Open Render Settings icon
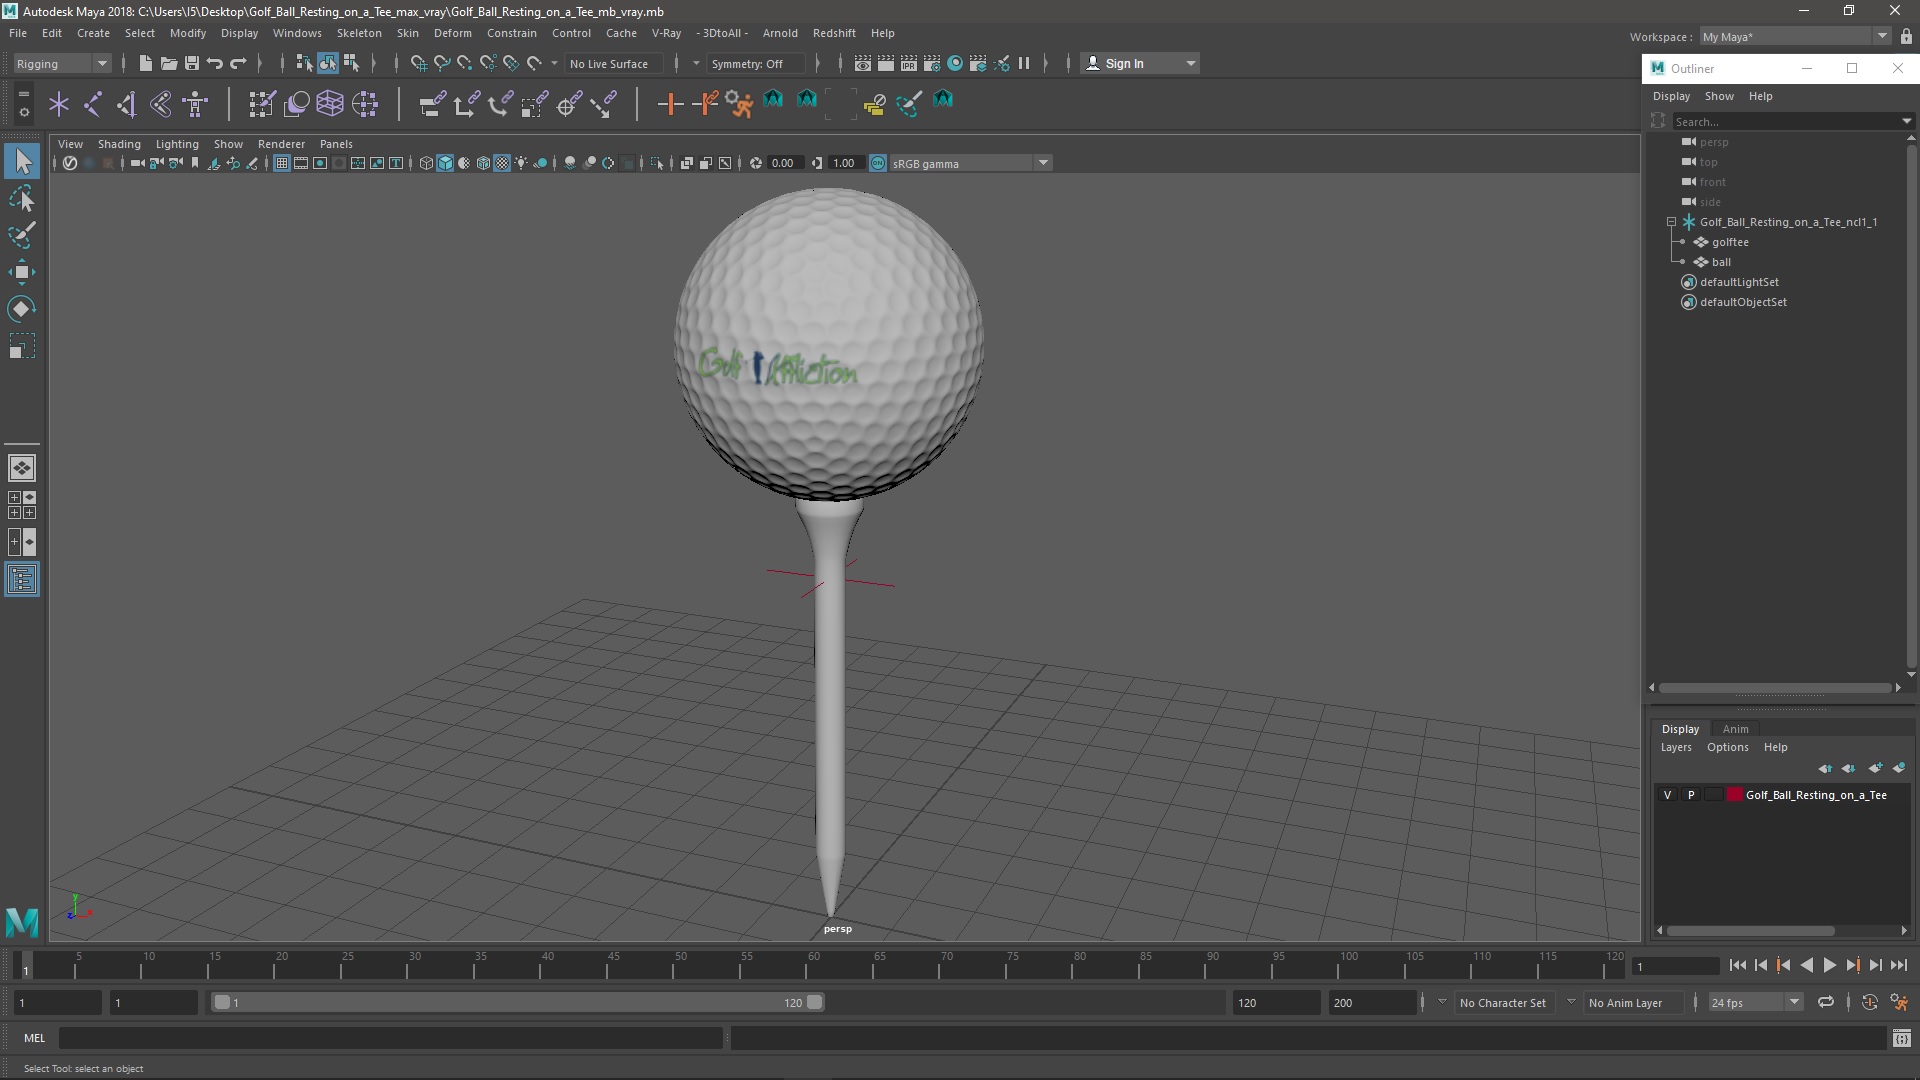 tap(932, 63)
